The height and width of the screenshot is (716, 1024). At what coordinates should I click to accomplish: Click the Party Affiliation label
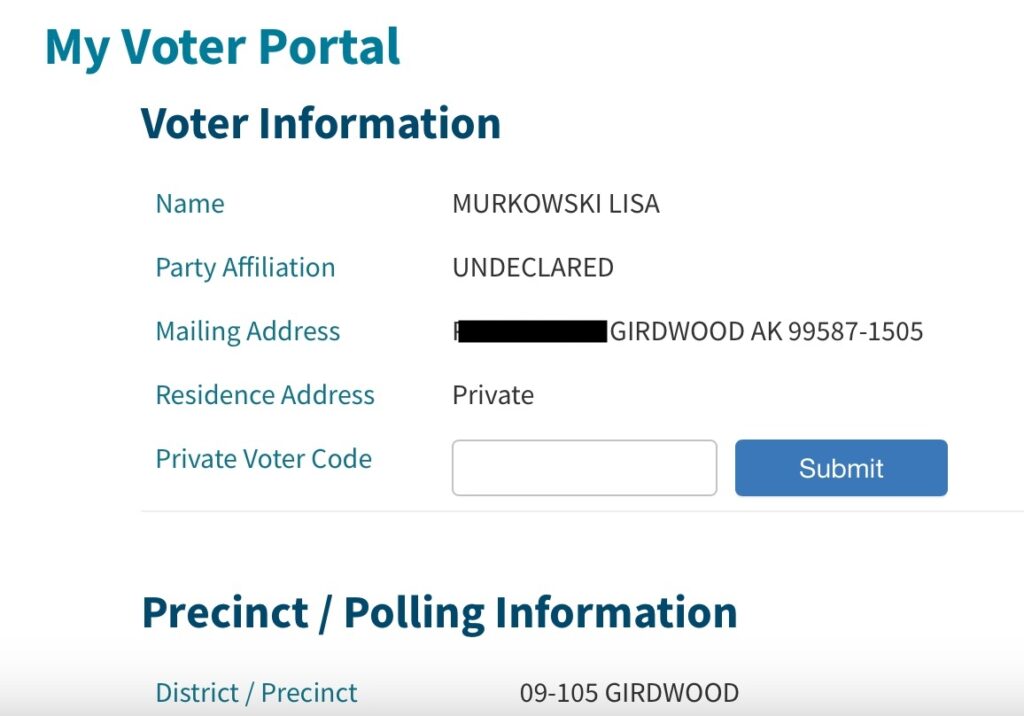click(246, 268)
